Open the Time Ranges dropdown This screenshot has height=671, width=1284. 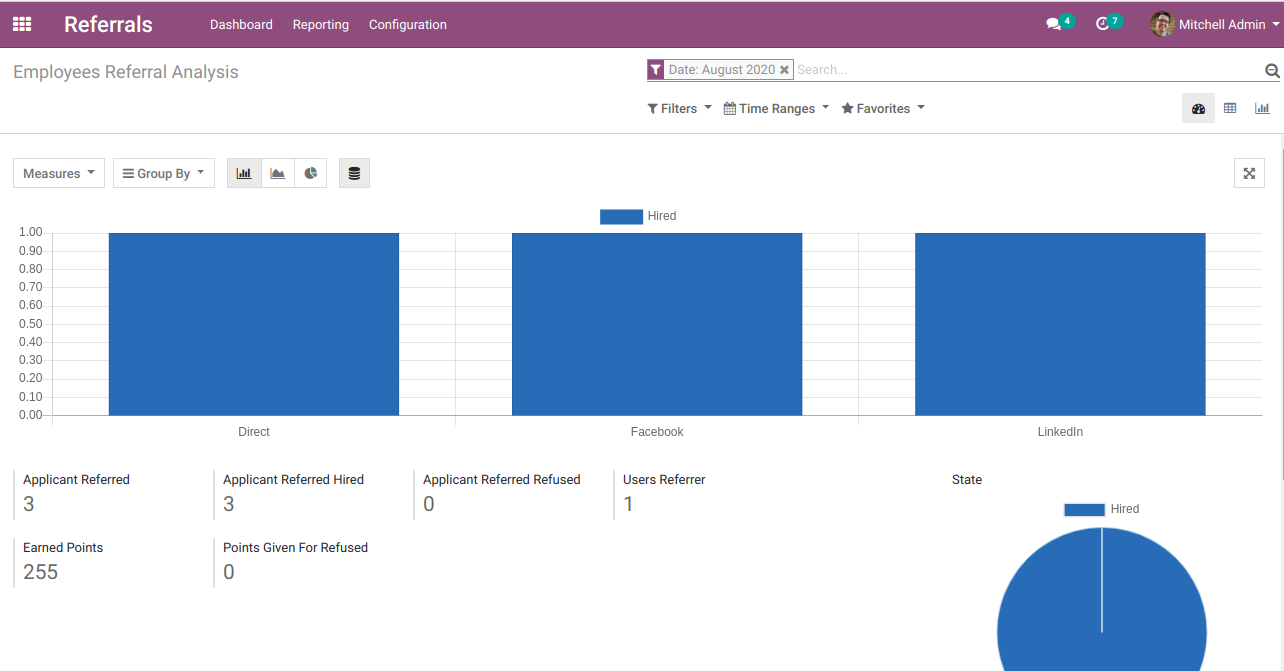click(776, 108)
